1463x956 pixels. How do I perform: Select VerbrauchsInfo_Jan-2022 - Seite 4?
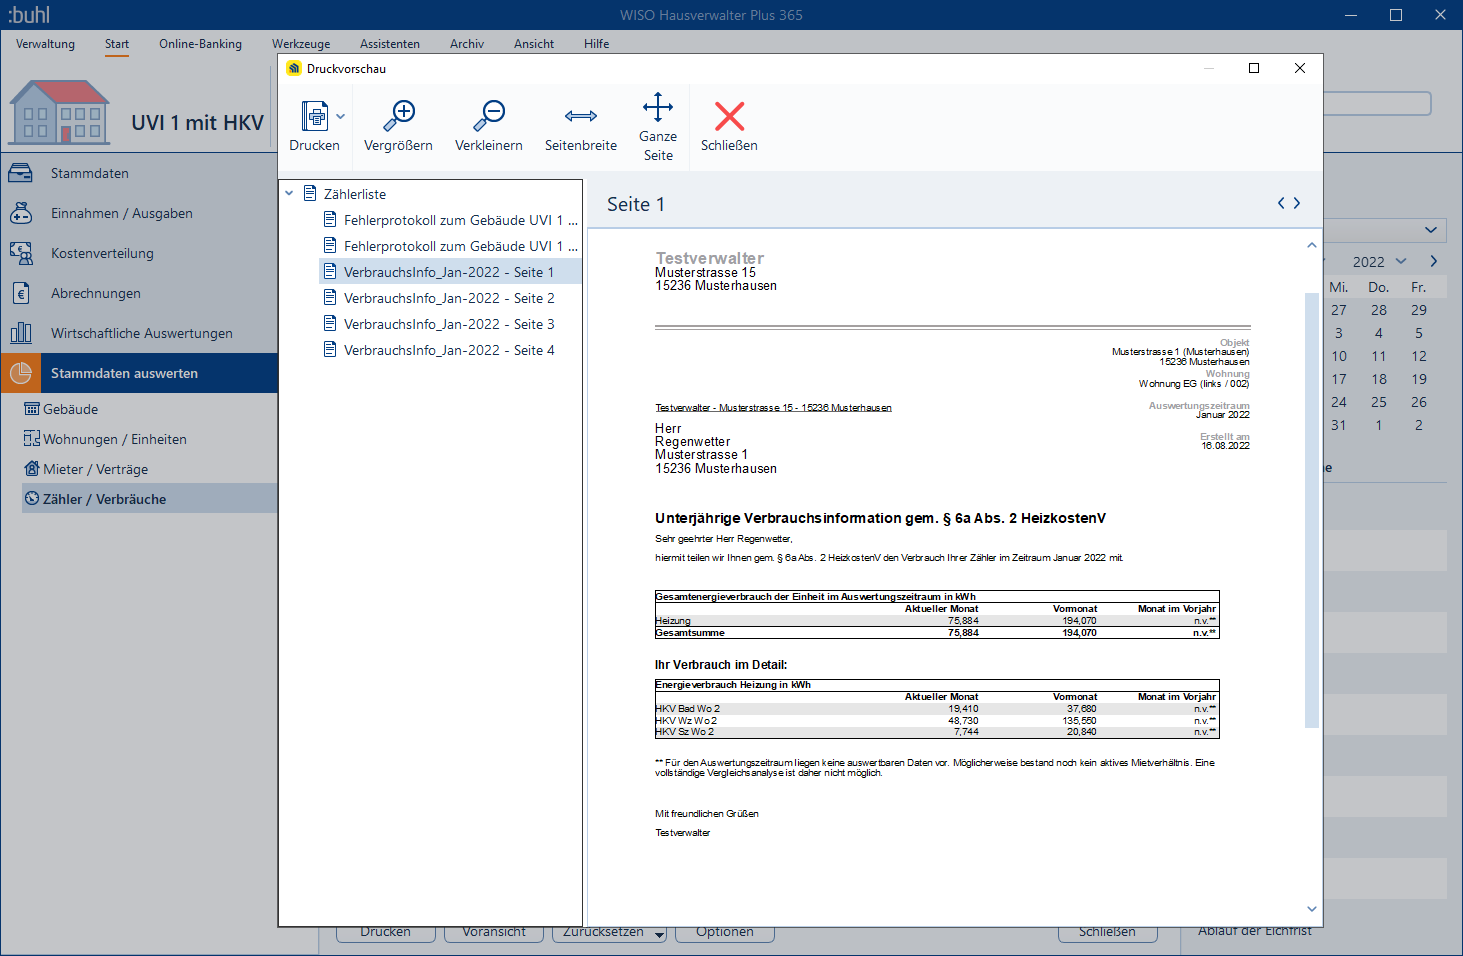point(449,350)
